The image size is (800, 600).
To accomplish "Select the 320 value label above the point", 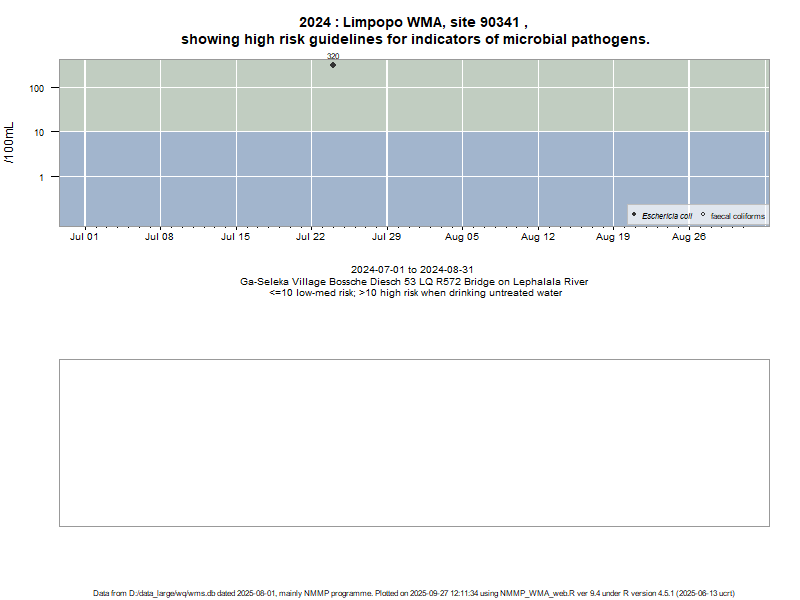I will 333,57.
